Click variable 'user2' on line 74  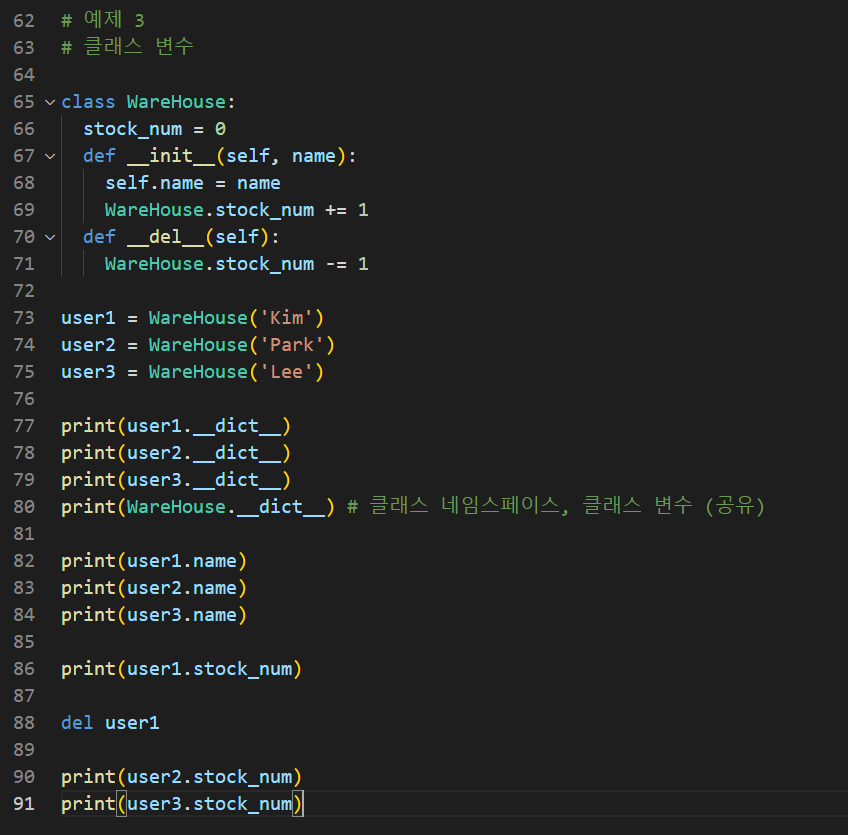(88, 345)
